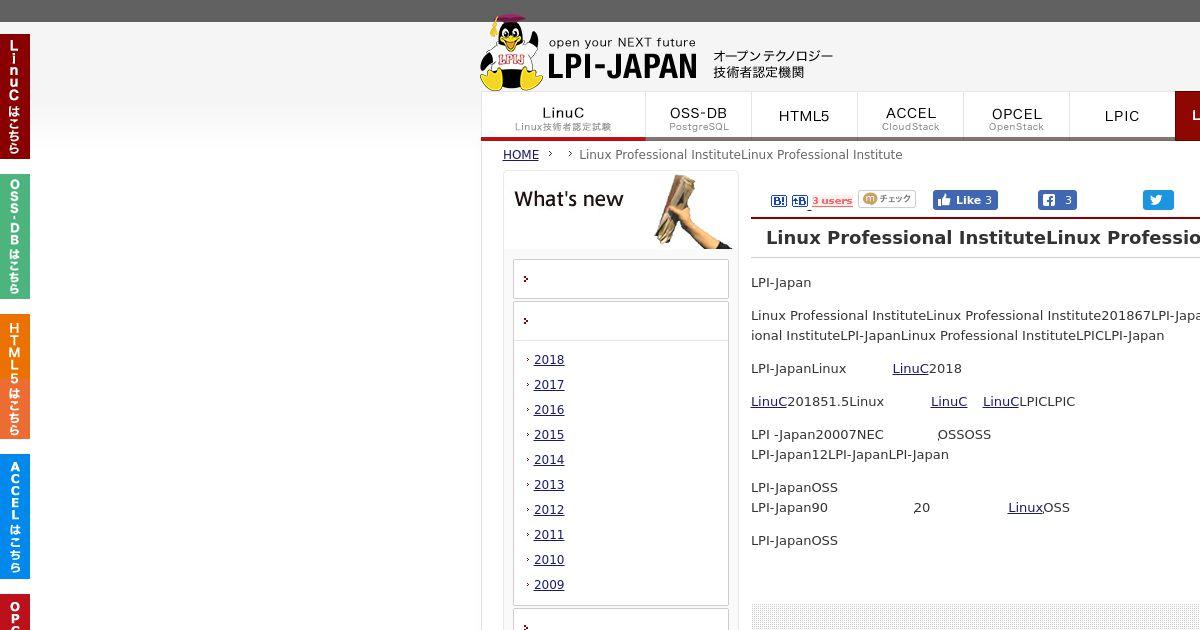This screenshot has width=1200, height=630.
Task: Click the red LinuC side banner
Action: [15, 96]
